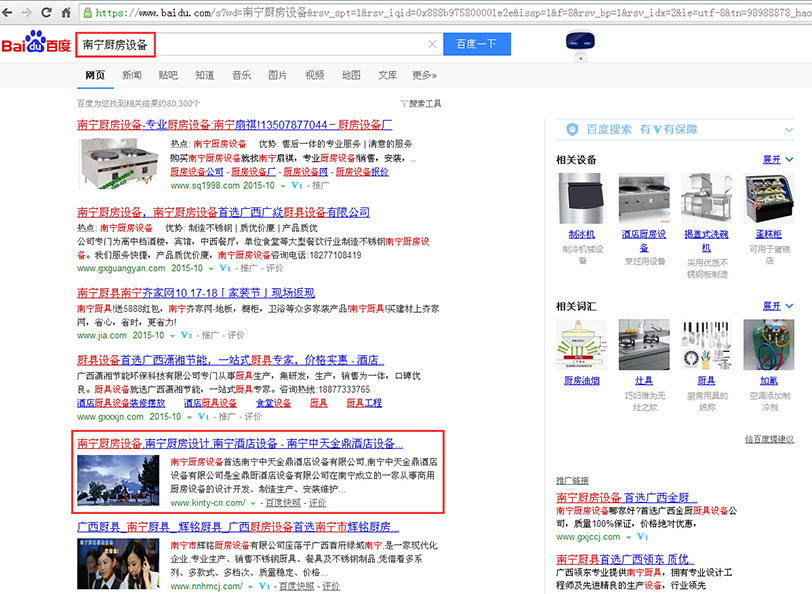Click the V1 badge next to www.gxxxjn.com
Screen dimensions: 812x594
tap(203, 417)
